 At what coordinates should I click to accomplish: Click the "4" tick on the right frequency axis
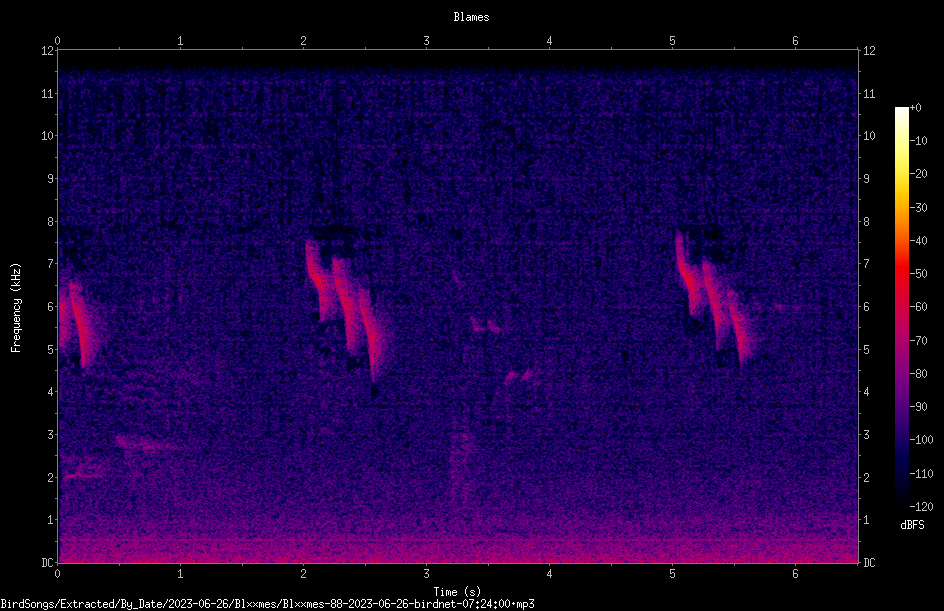pyautogui.click(x=866, y=392)
